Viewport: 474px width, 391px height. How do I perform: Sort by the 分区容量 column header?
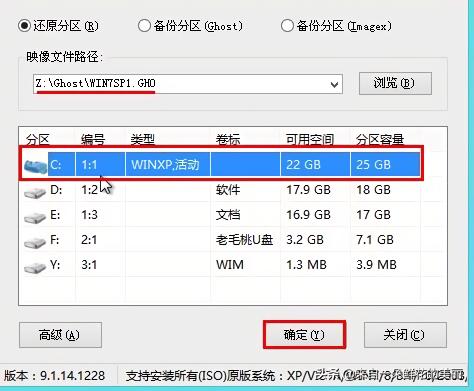click(x=380, y=139)
